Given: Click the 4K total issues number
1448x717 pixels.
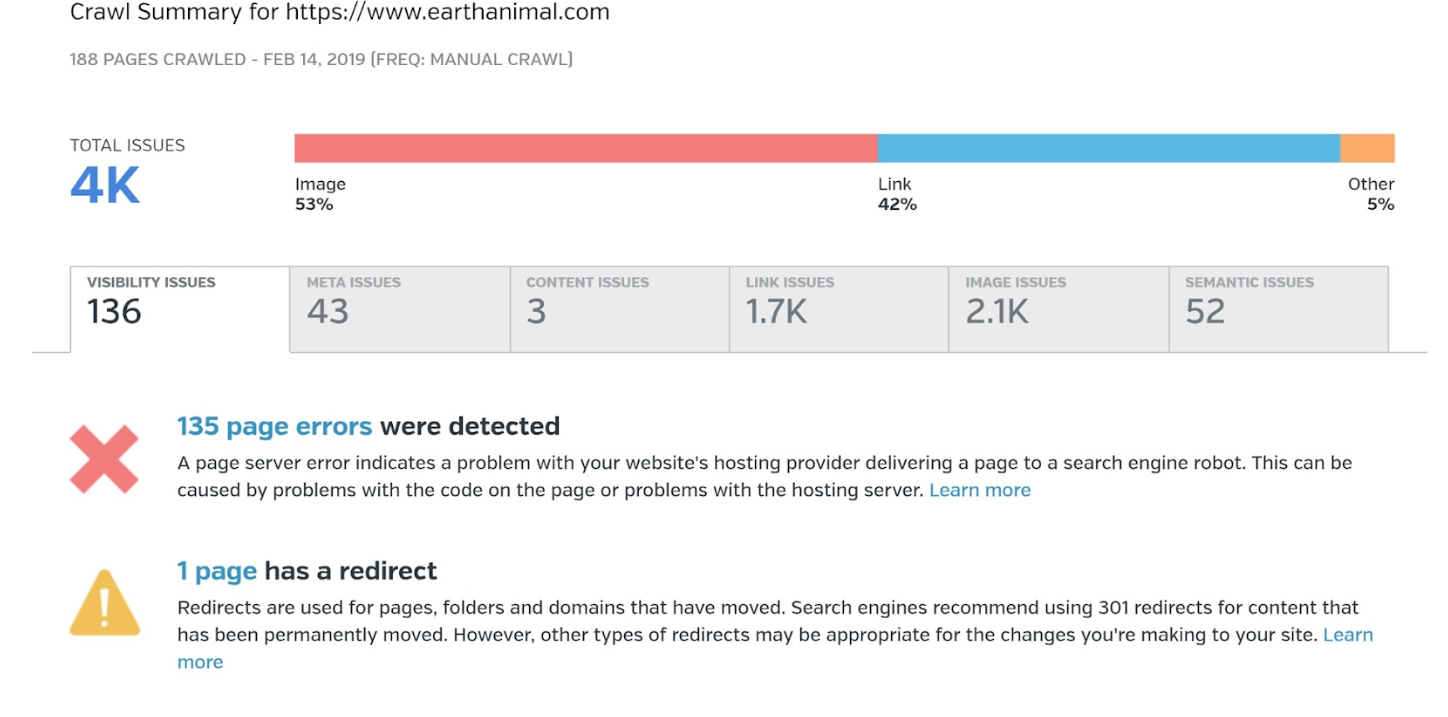Looking at the screenshot, I should click(105, 187).
